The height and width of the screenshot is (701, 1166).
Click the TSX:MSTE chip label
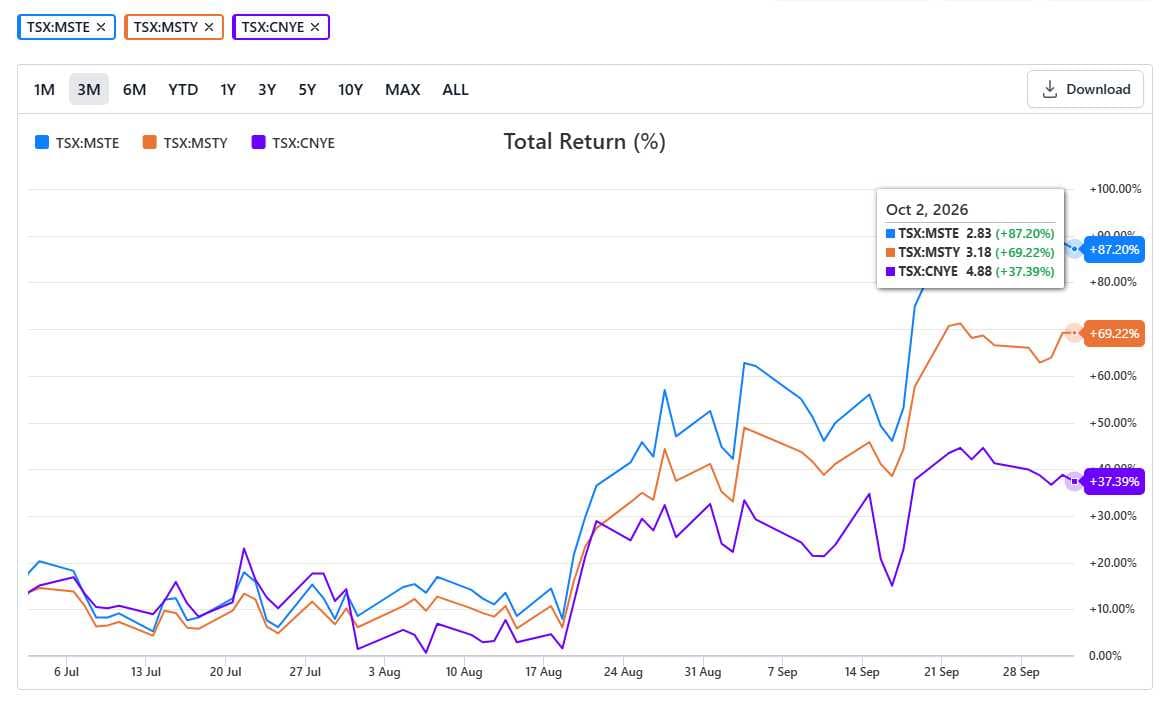tap(58, 28)
